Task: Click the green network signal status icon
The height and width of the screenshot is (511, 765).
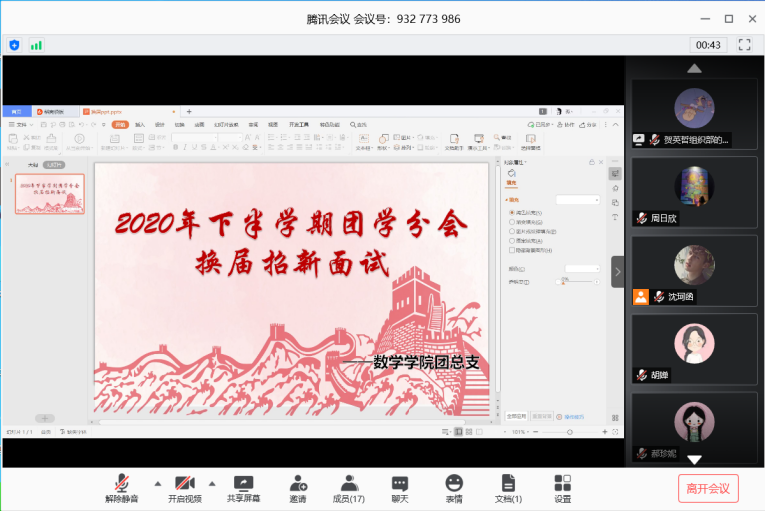Action: [x=36, y=45]
